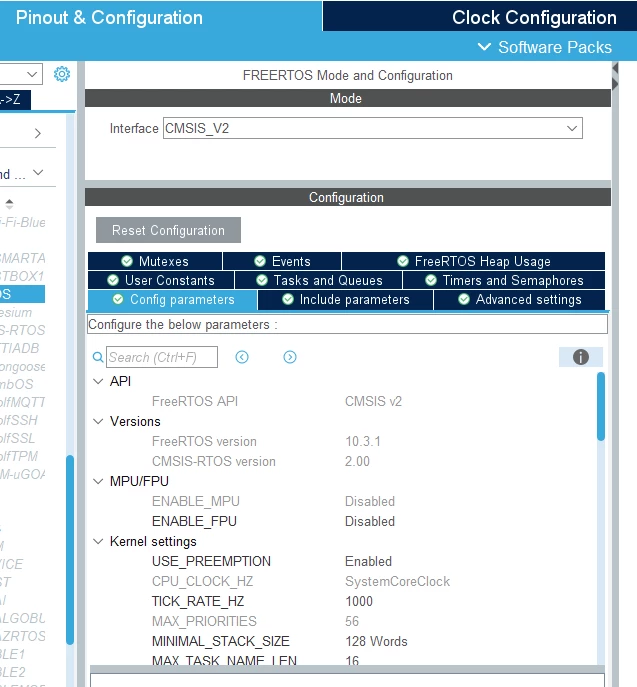The width and height of the screenshot is (637, 687).
Task: Open the categories settings gear icon
Action: pyautogui.click(x=62, y=74)
